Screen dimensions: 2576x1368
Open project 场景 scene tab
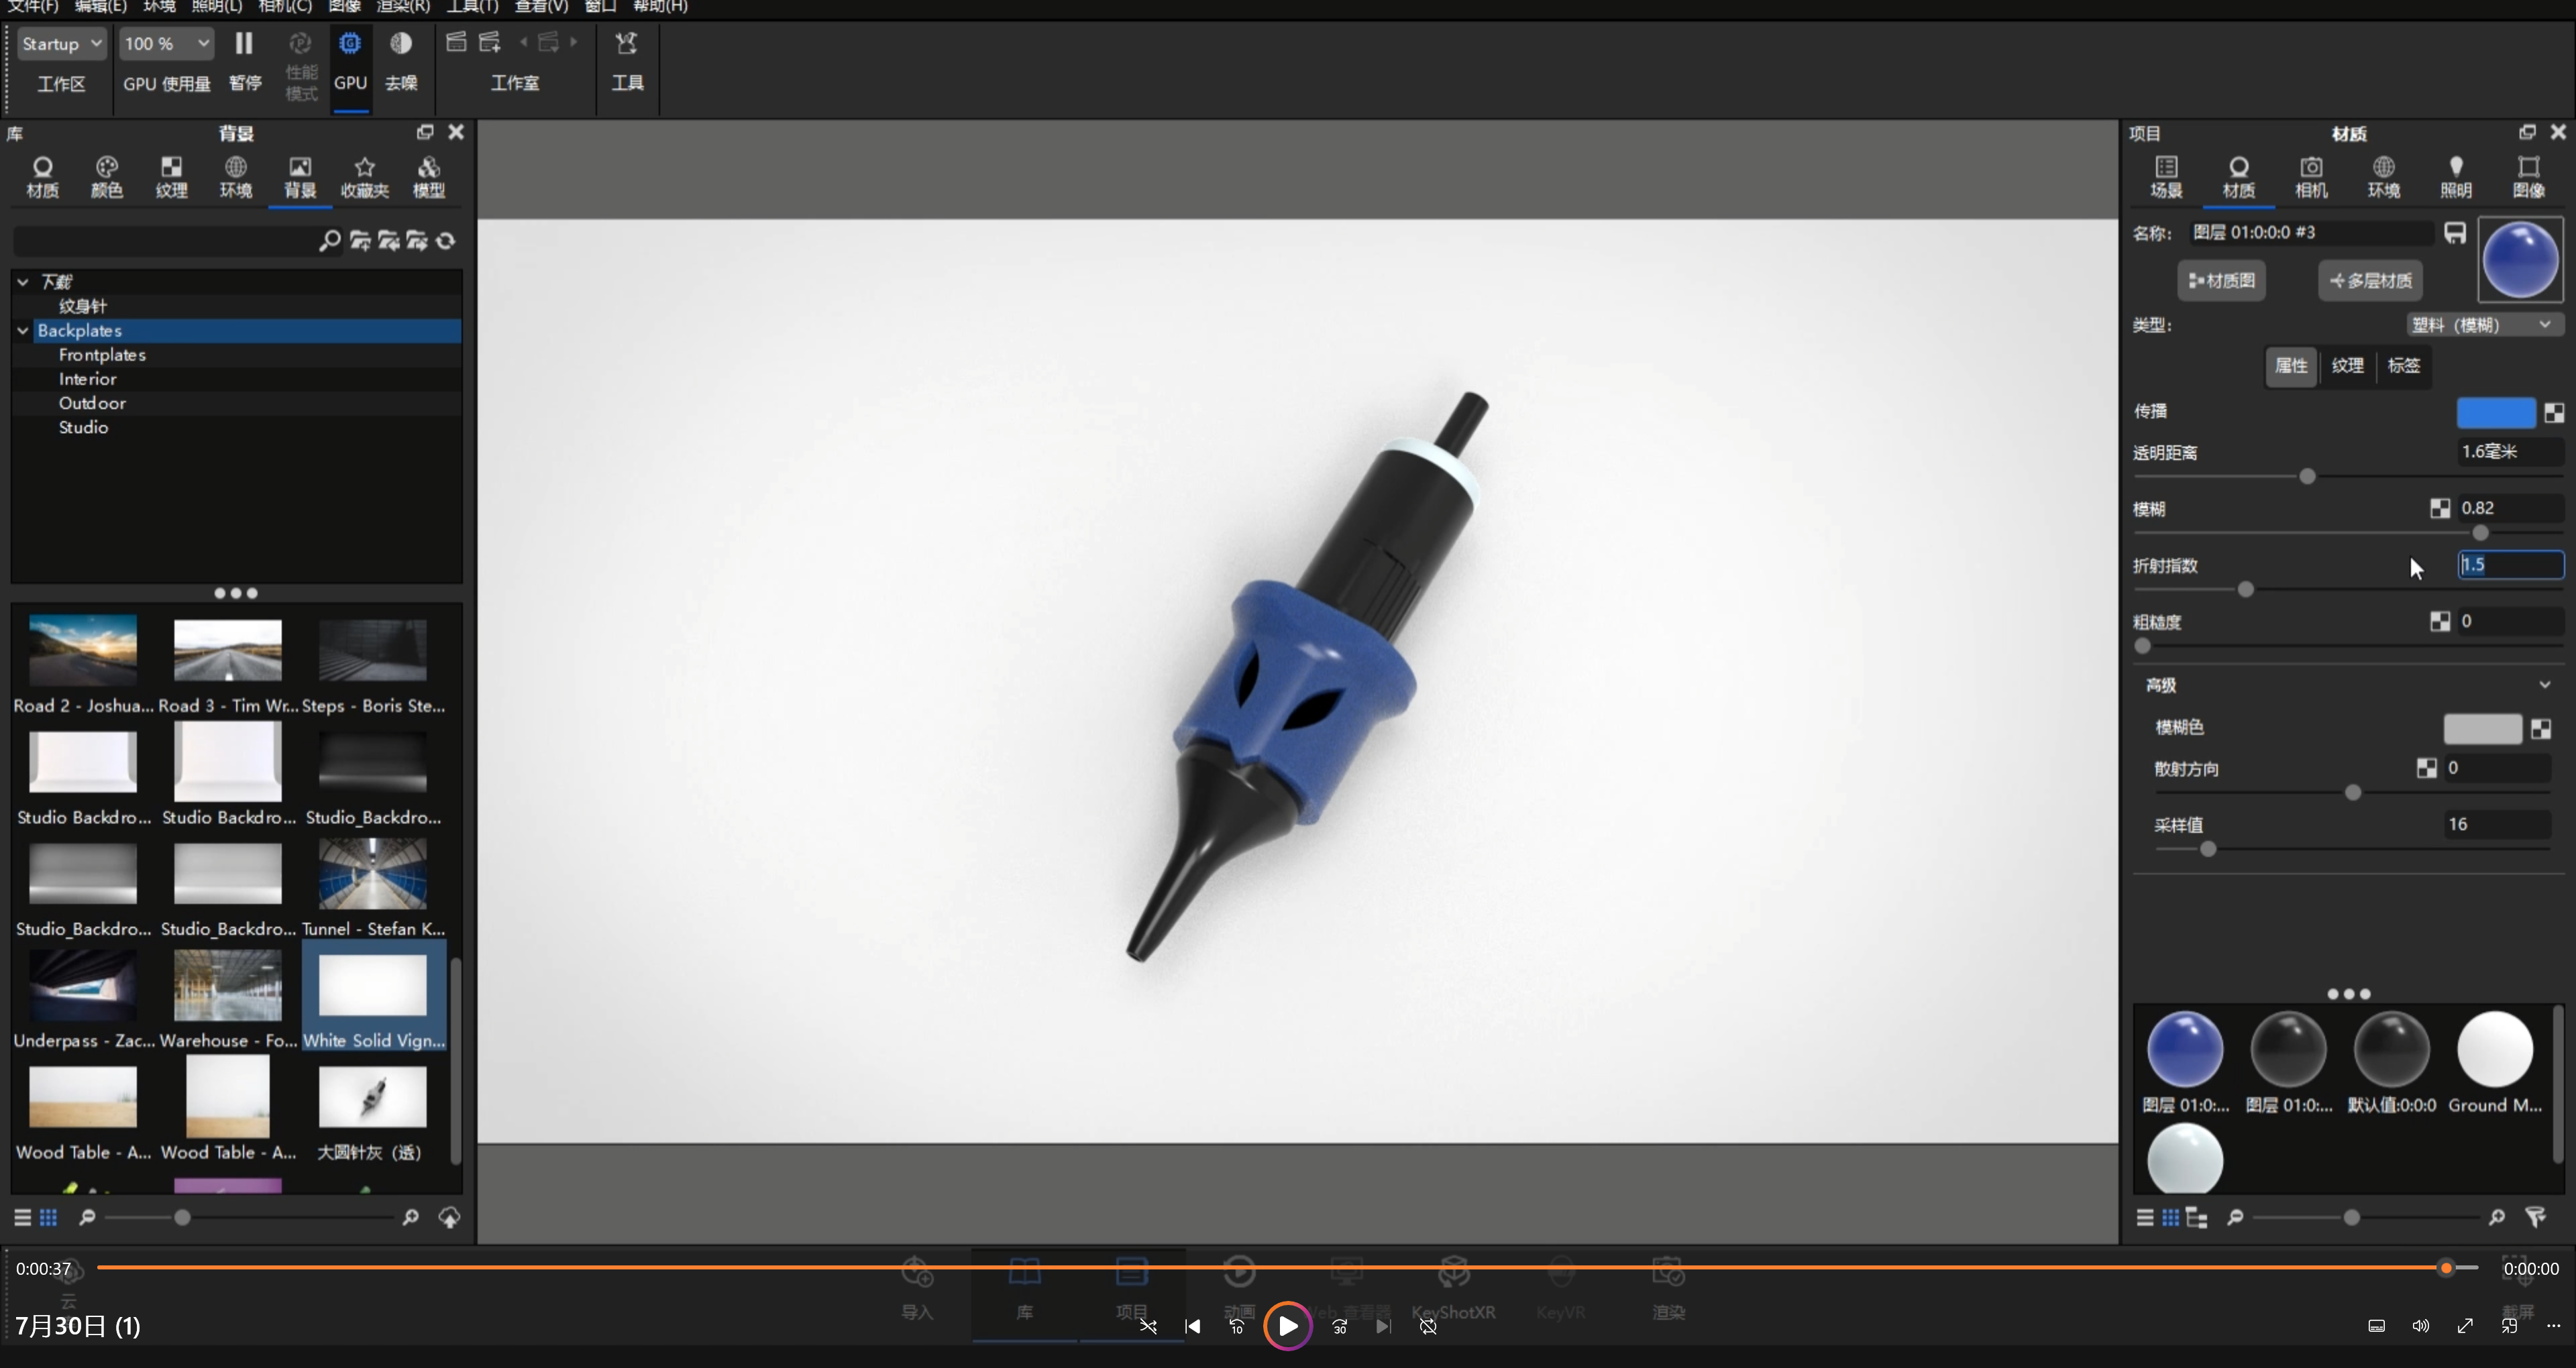pyautogui.click(x=2166, y=177)
